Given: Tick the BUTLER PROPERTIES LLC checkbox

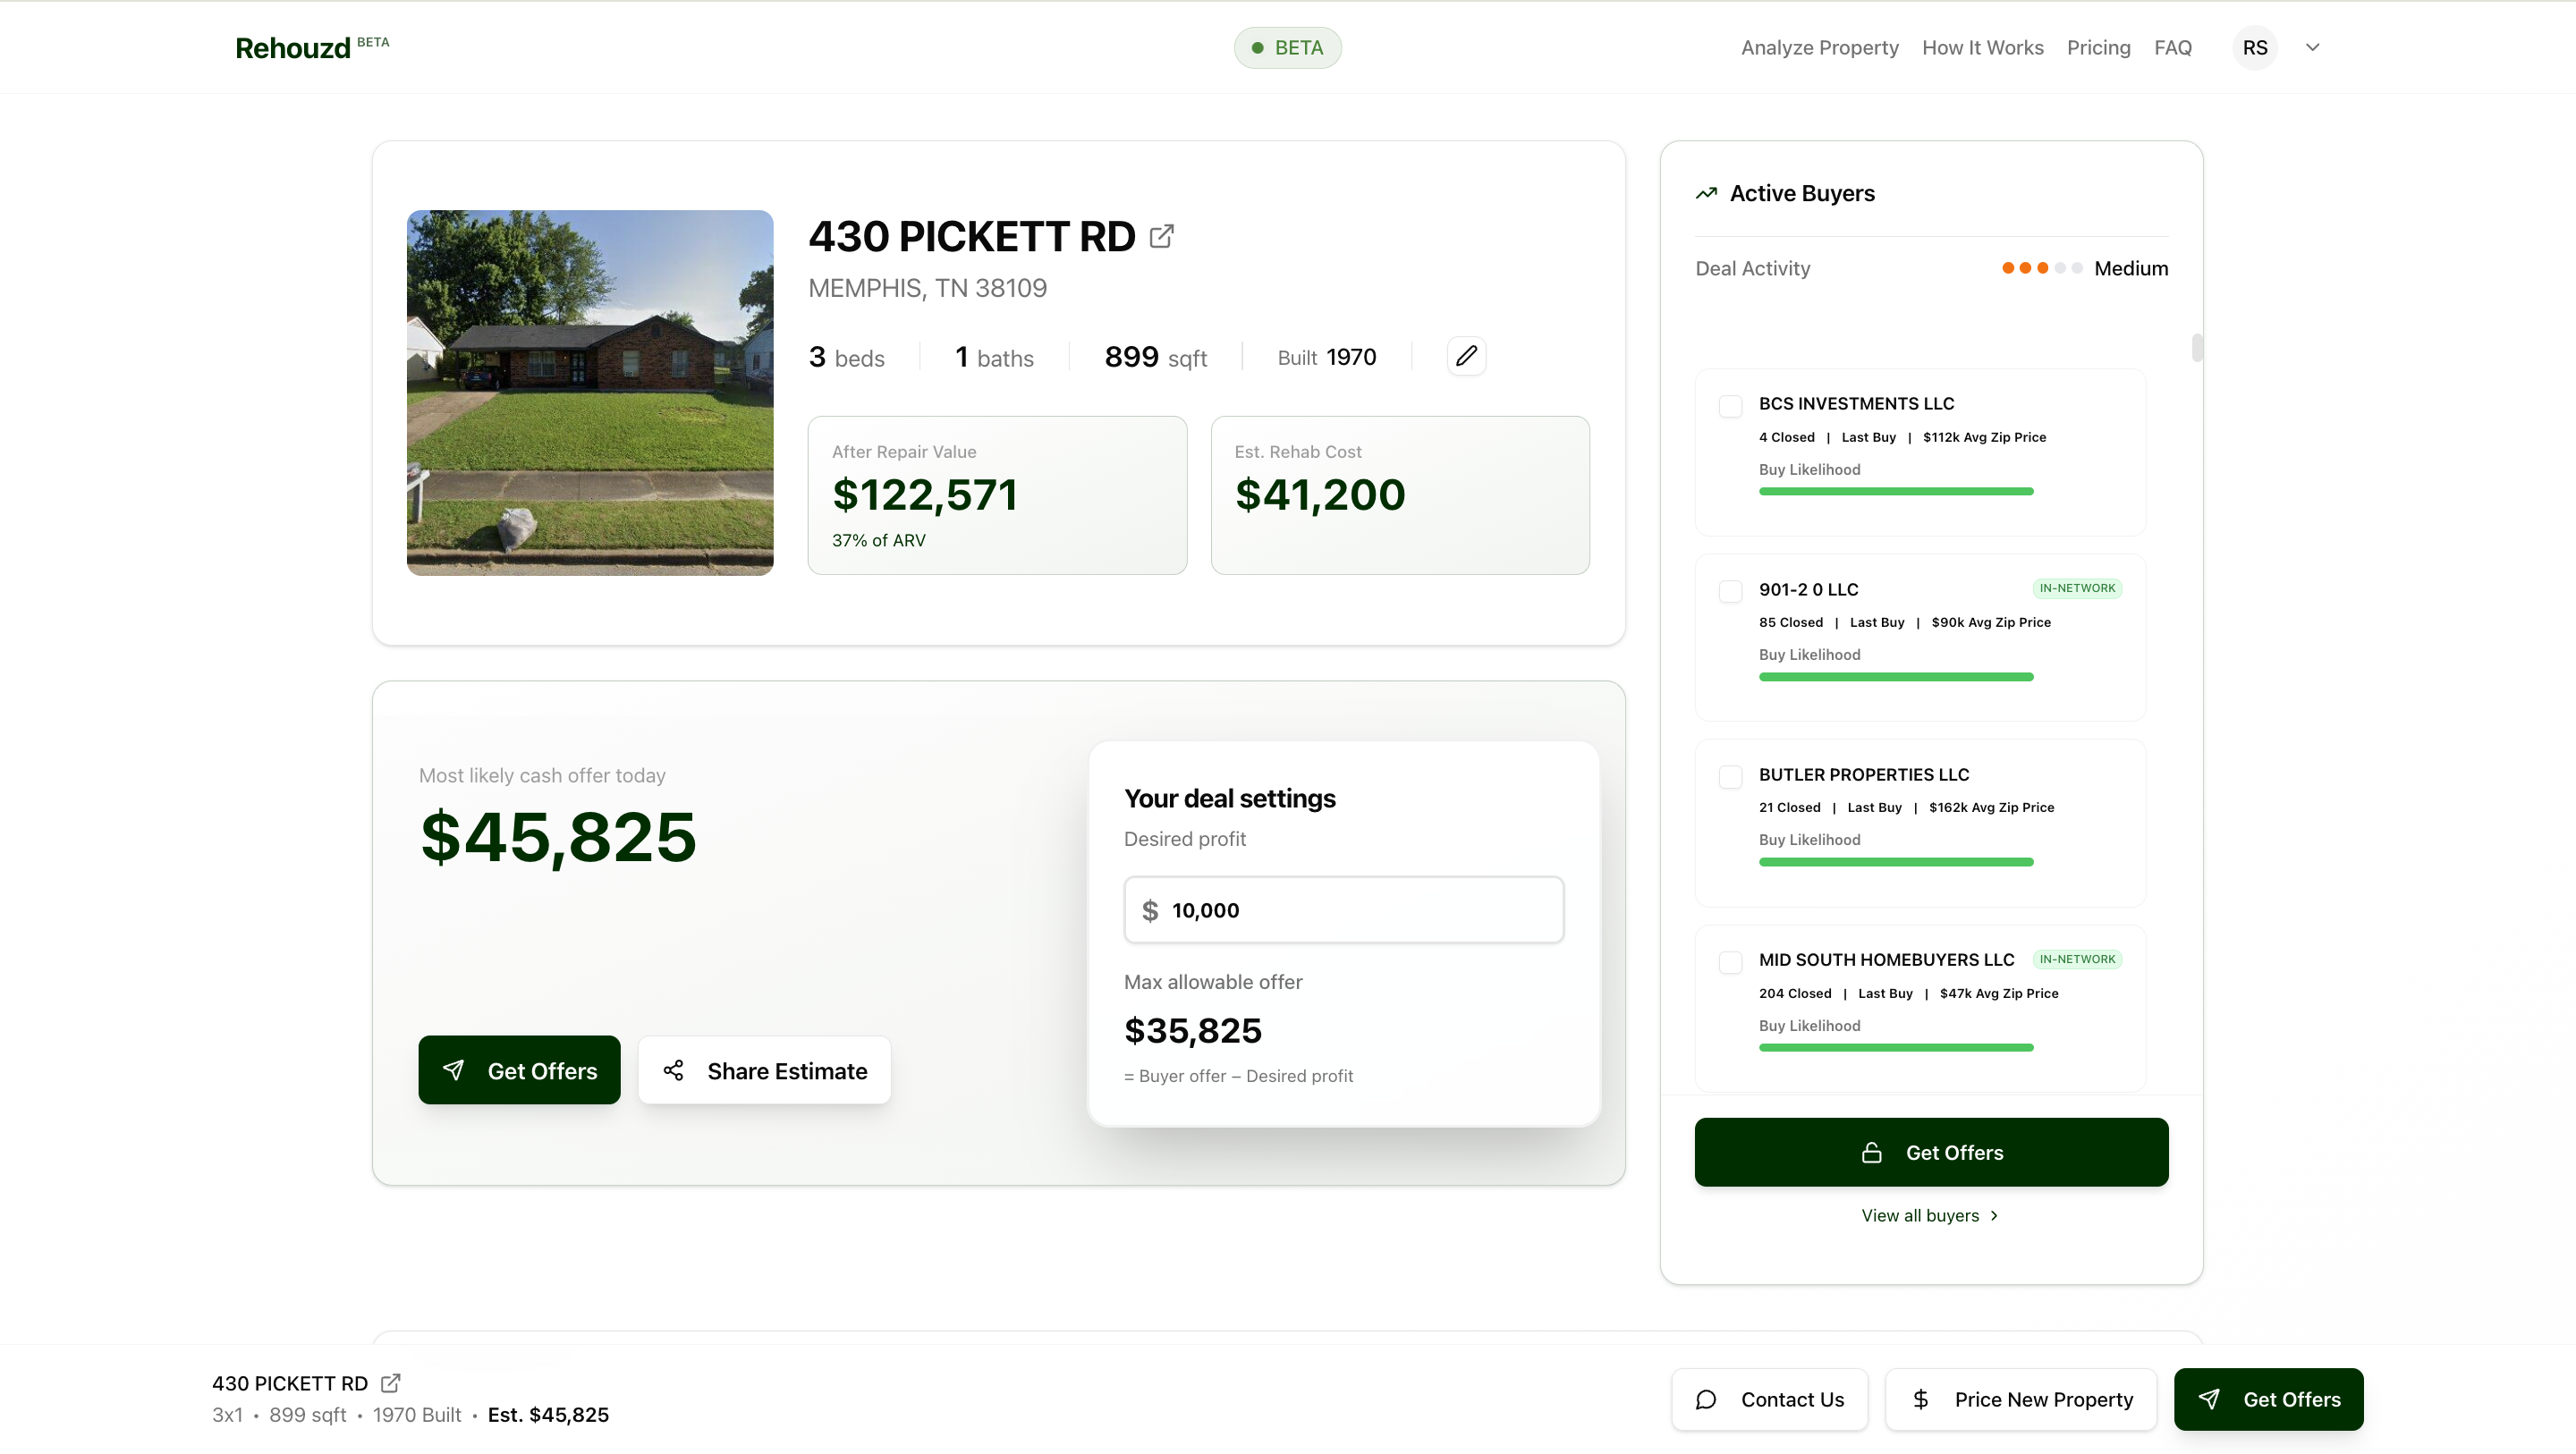Looking at the screenshot, I should click(1730, 777).
